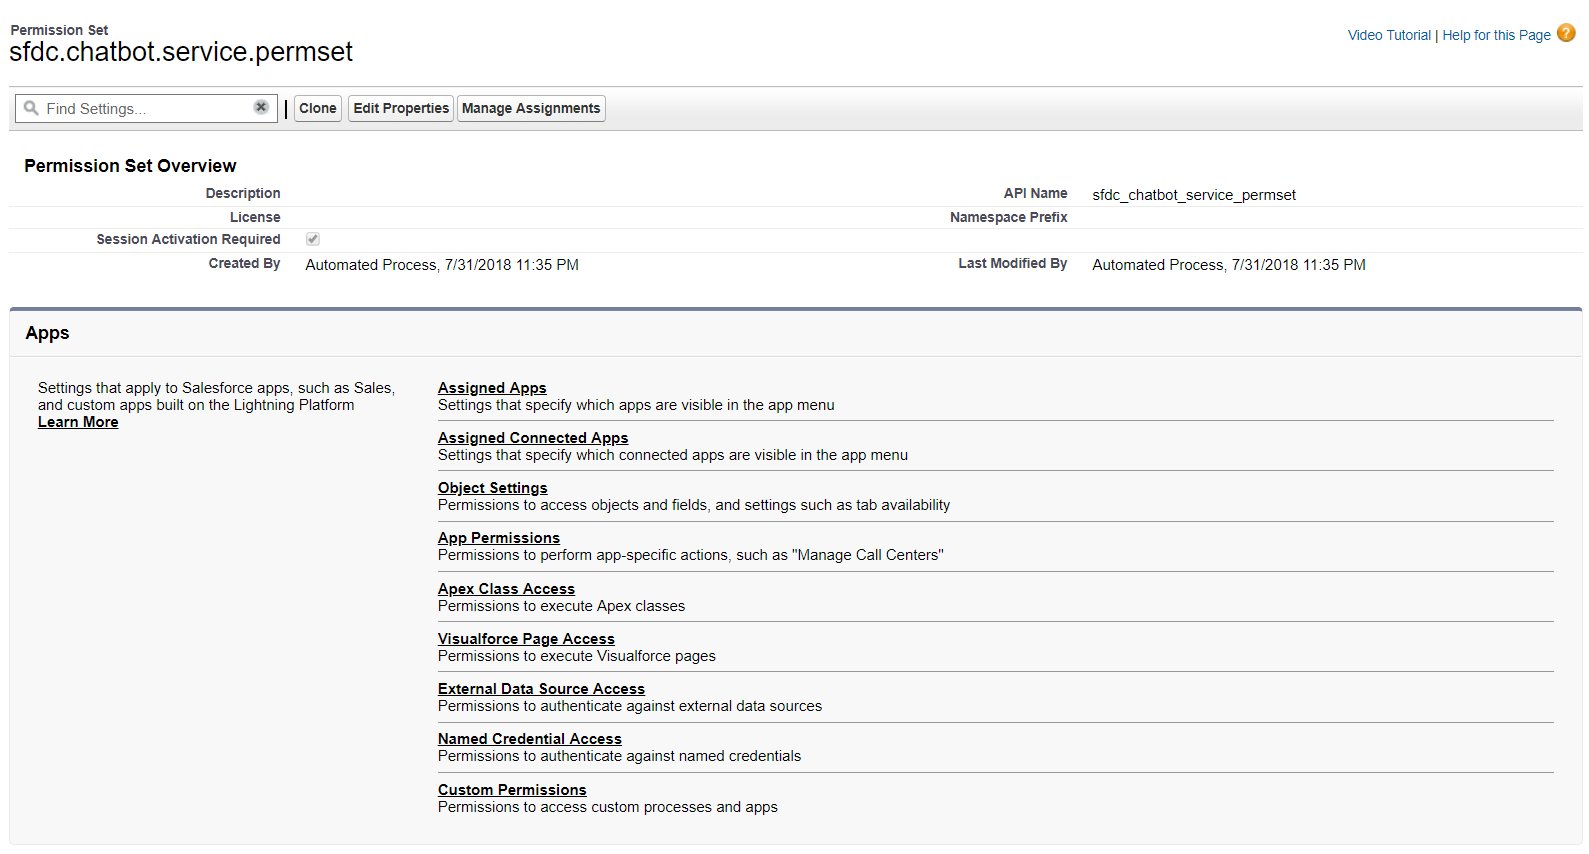1589x854 pixels.
Task: Open Edit Properties
Action: (401, 108)
